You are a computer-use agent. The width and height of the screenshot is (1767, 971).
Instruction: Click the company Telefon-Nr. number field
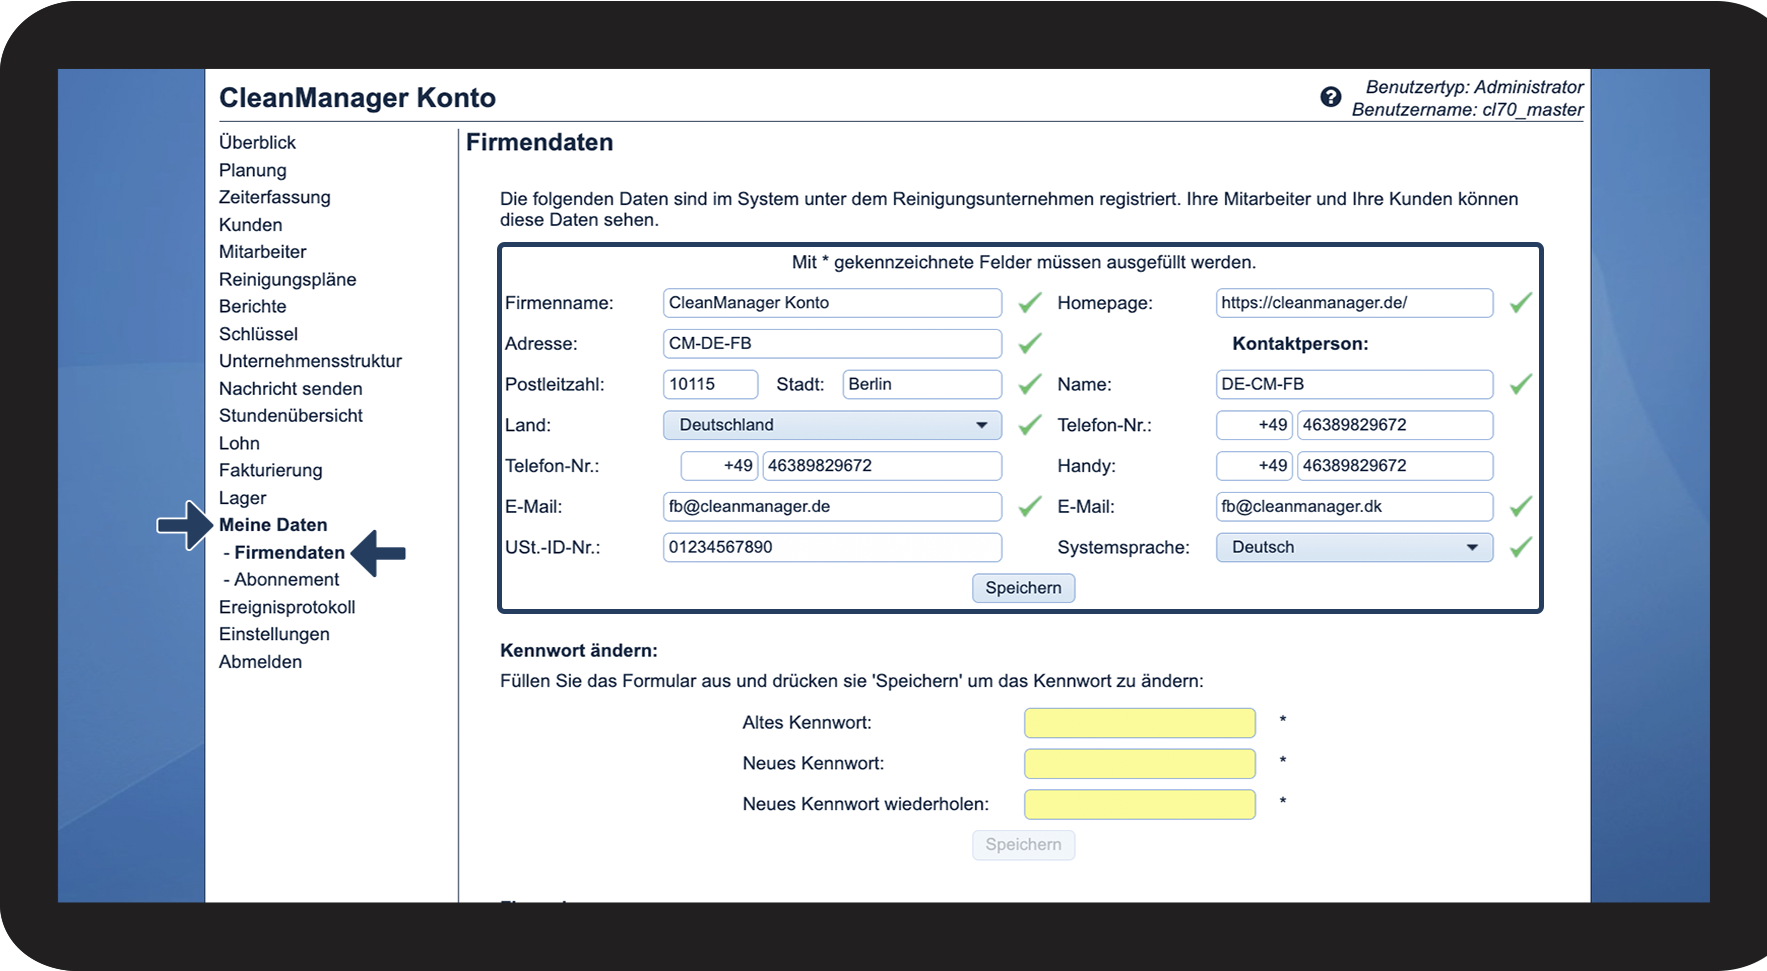point(882,466)
